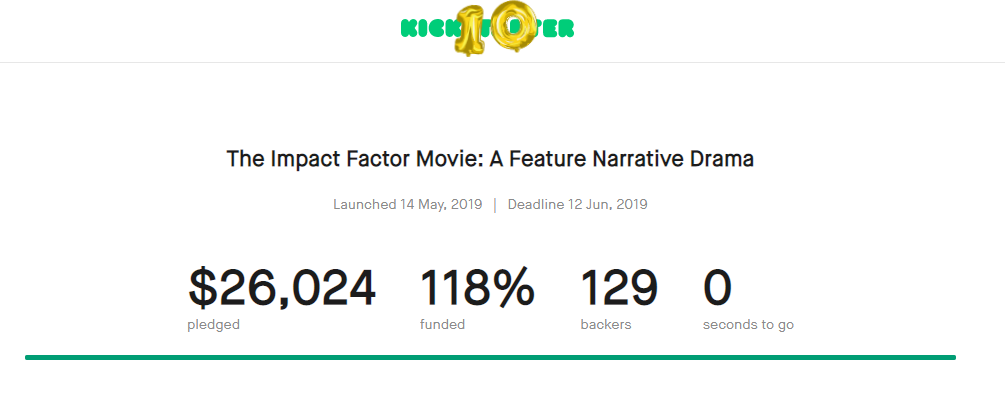Select the Launched 14 May, 2019 date
Image resolution: width=1005 pixels, height=401 pixels.
point(408,205)
